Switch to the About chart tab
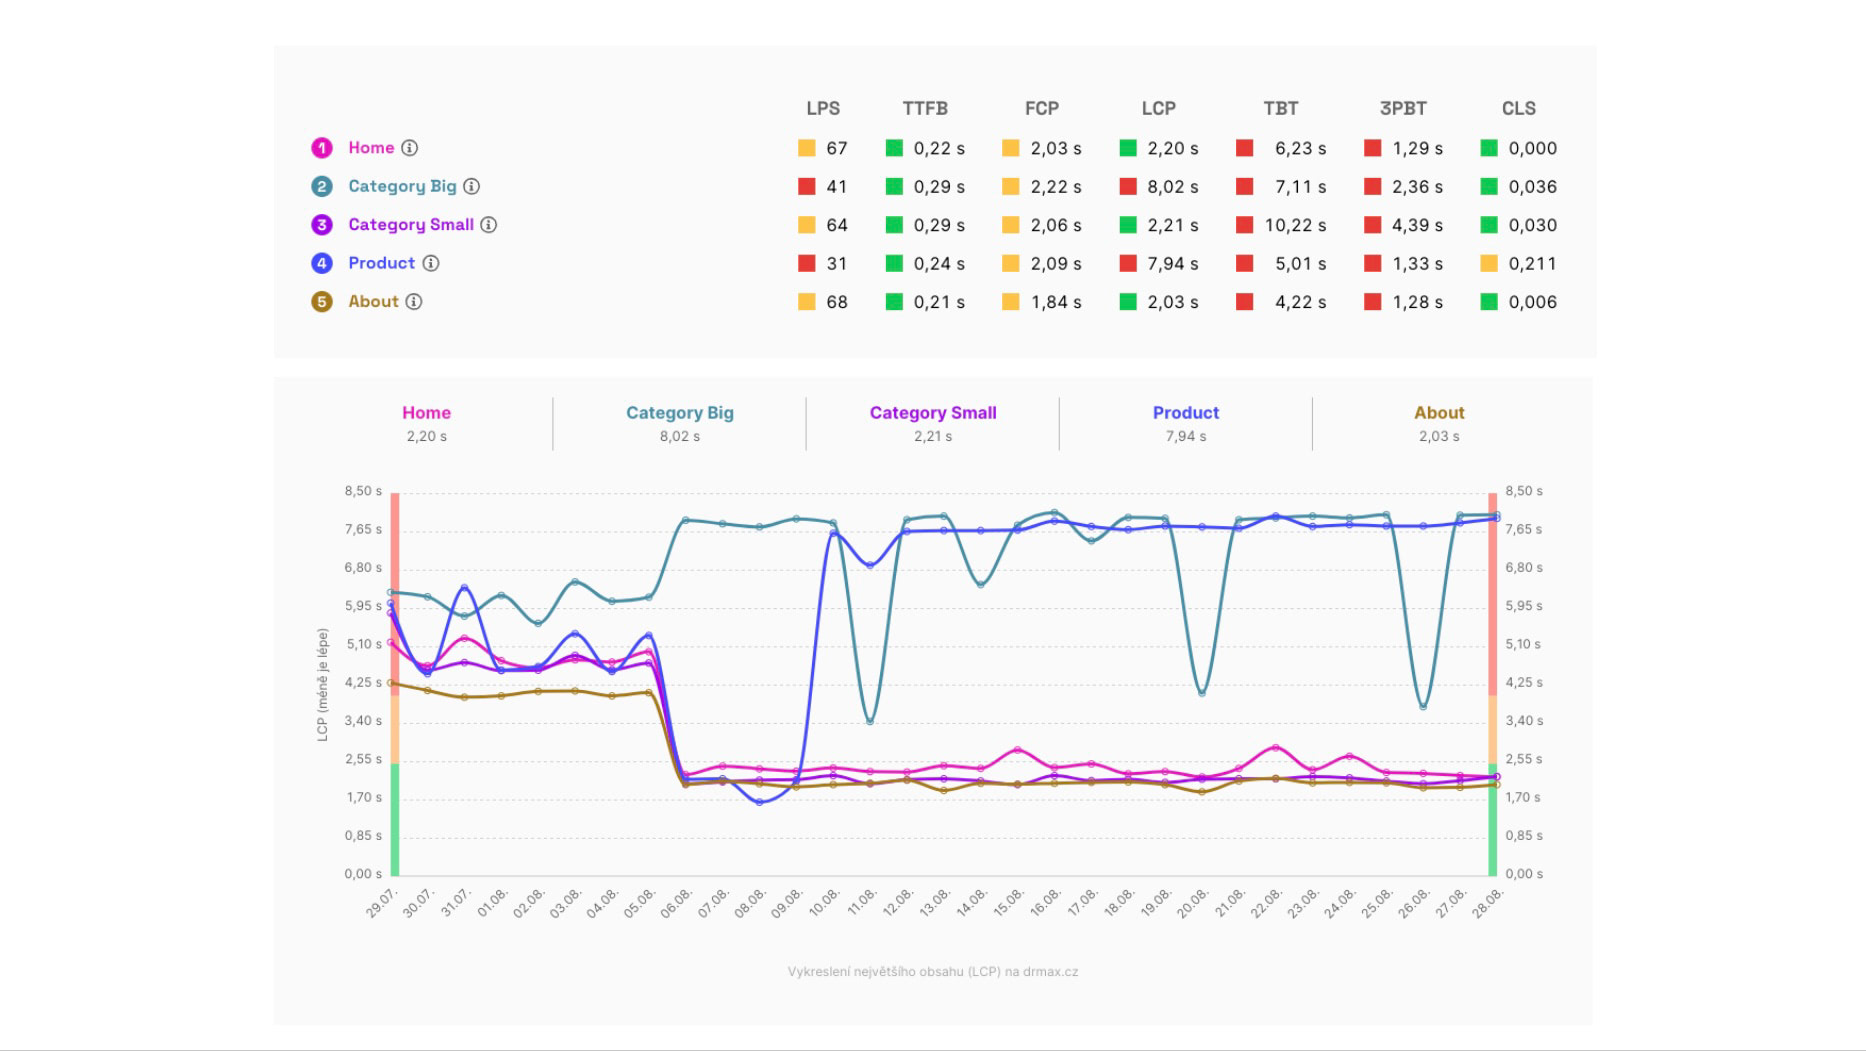 tap(1439, 423)
